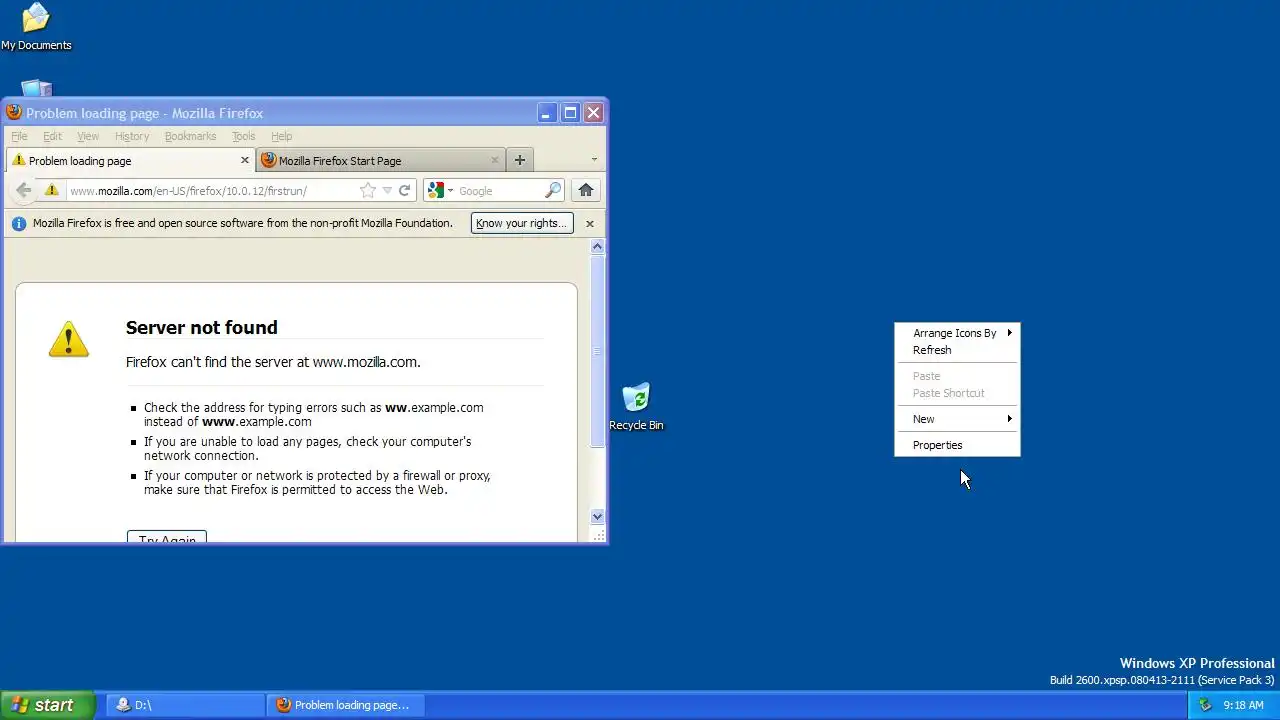The width and height of the screenshot is (1280, 720).
Task: Open the History menu
Action: click(131, 136)
